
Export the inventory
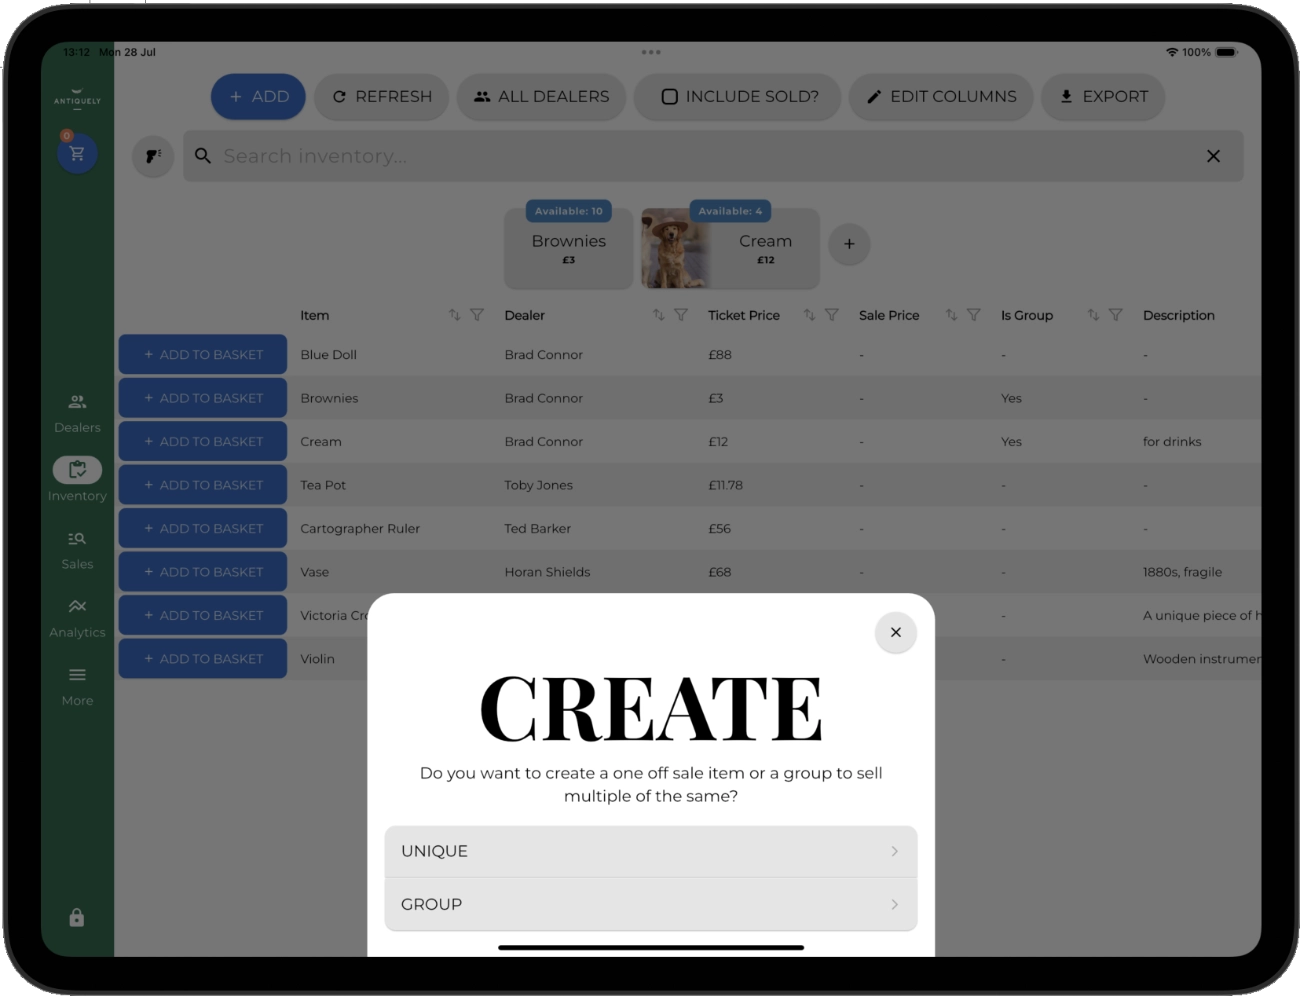click(x=1103, y=97)
